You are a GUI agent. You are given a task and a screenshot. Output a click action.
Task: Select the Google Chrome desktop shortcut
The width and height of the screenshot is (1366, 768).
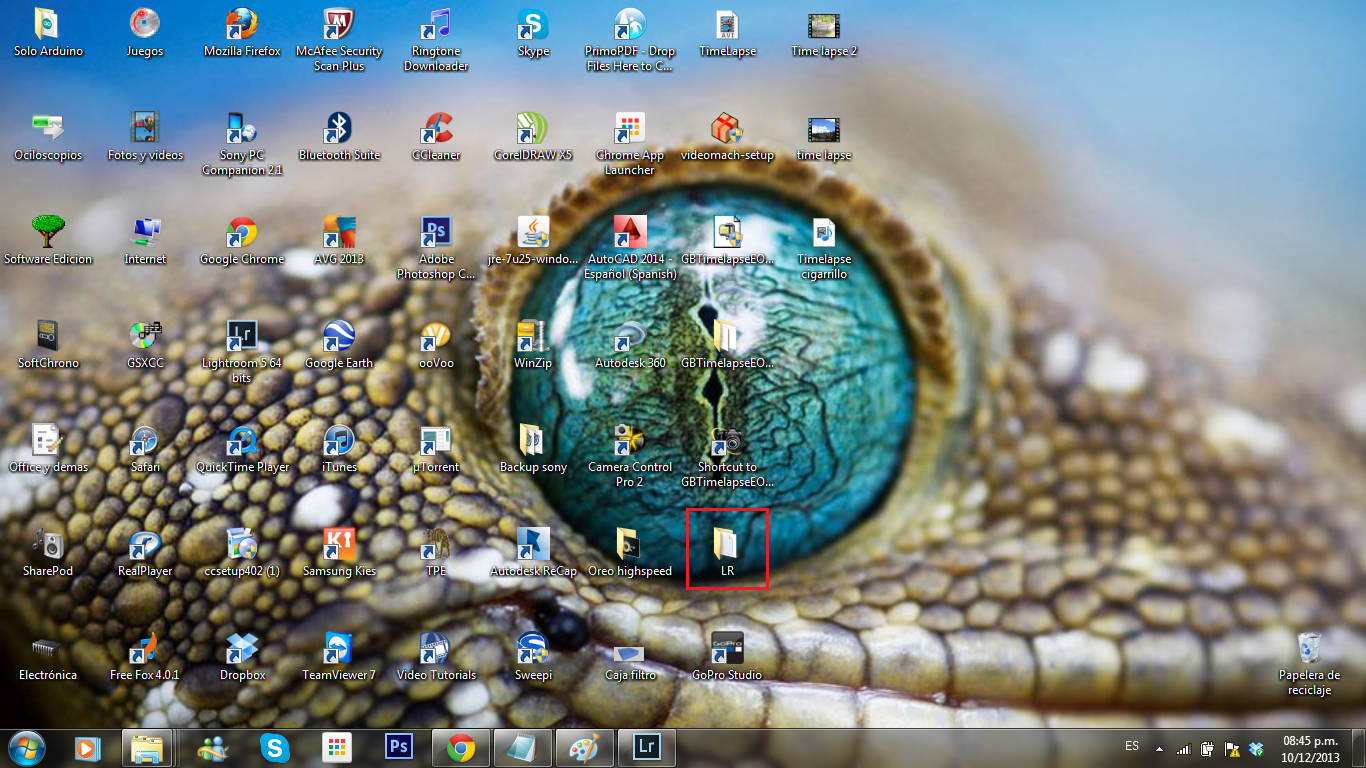(242, 241)
